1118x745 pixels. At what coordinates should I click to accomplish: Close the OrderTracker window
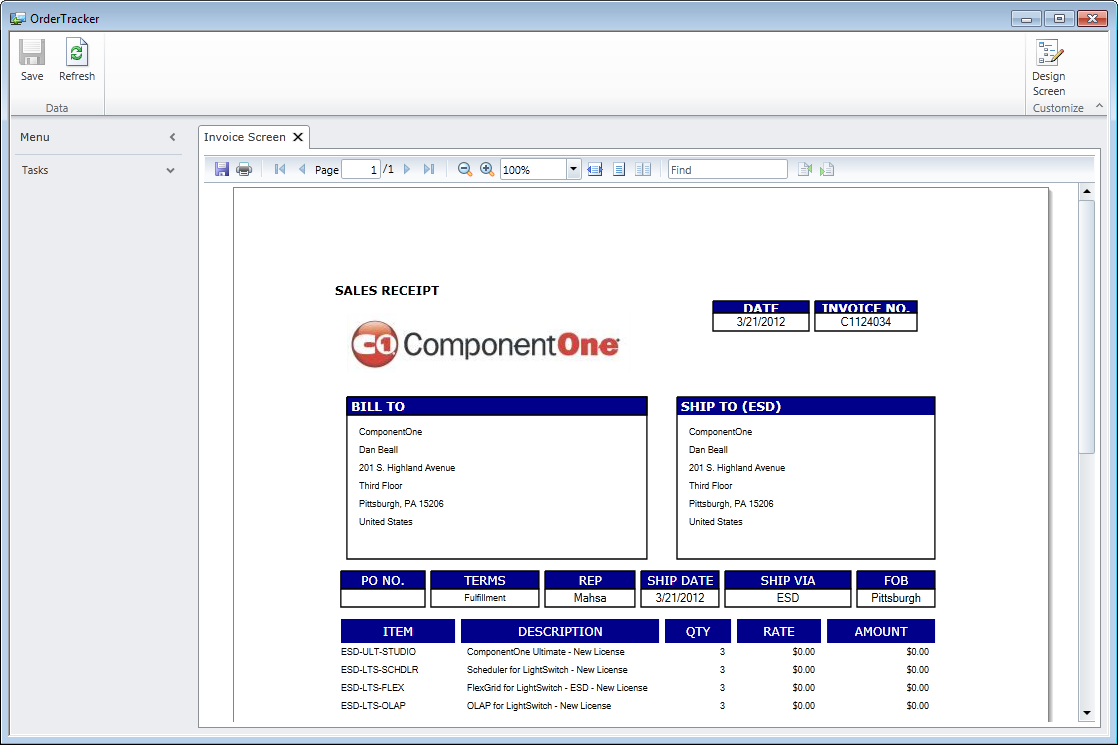coord(1092,19)
